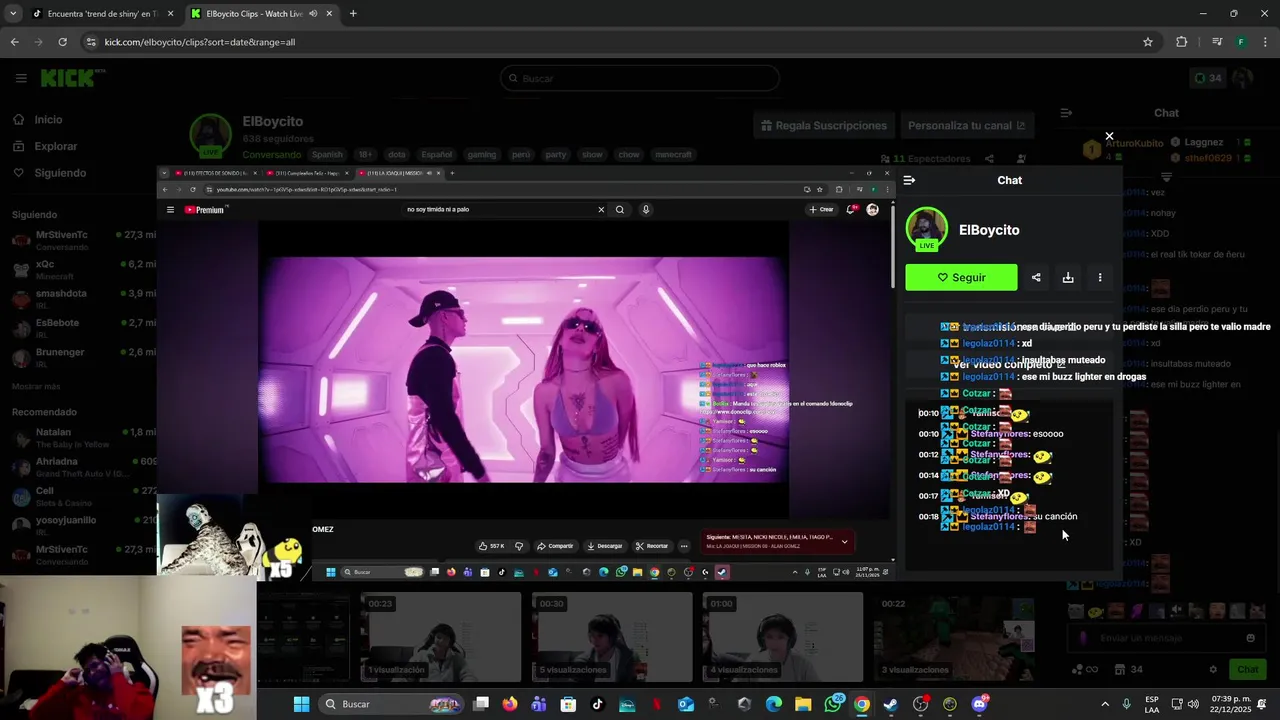Click the Kick Buscar search field

(640, 78)
